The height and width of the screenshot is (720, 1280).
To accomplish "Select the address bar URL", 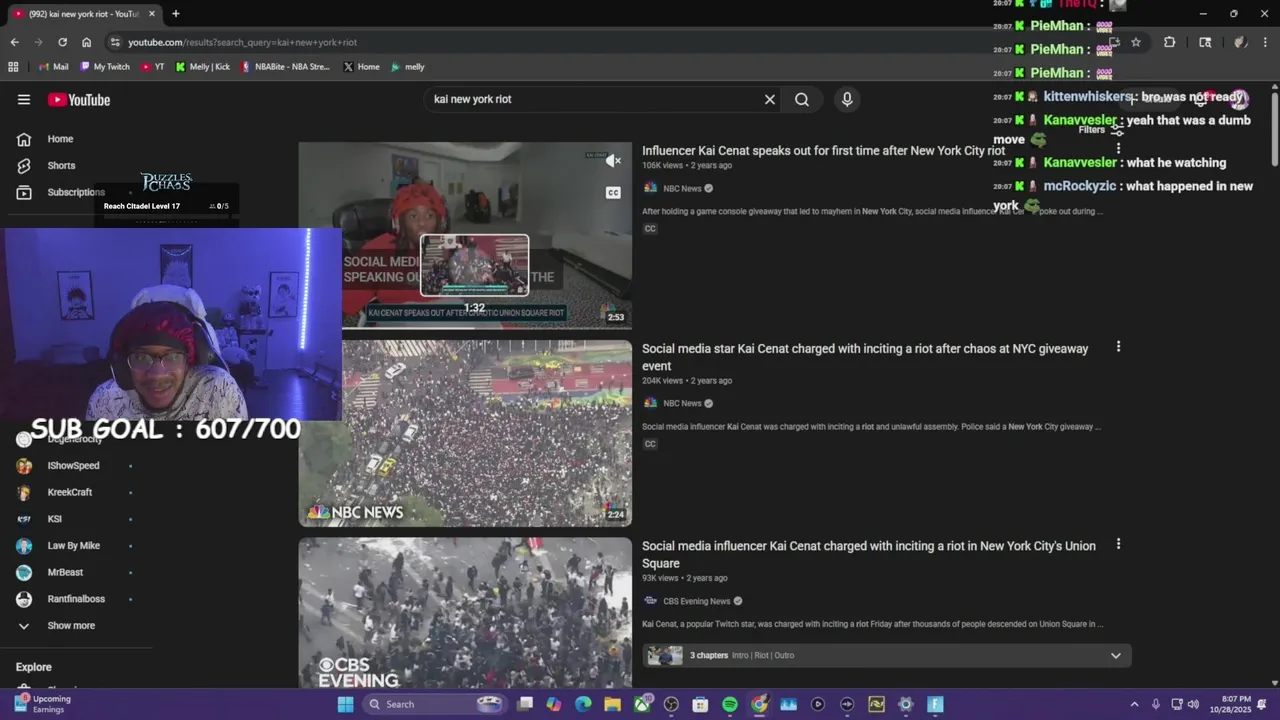I will coord(242,42).
